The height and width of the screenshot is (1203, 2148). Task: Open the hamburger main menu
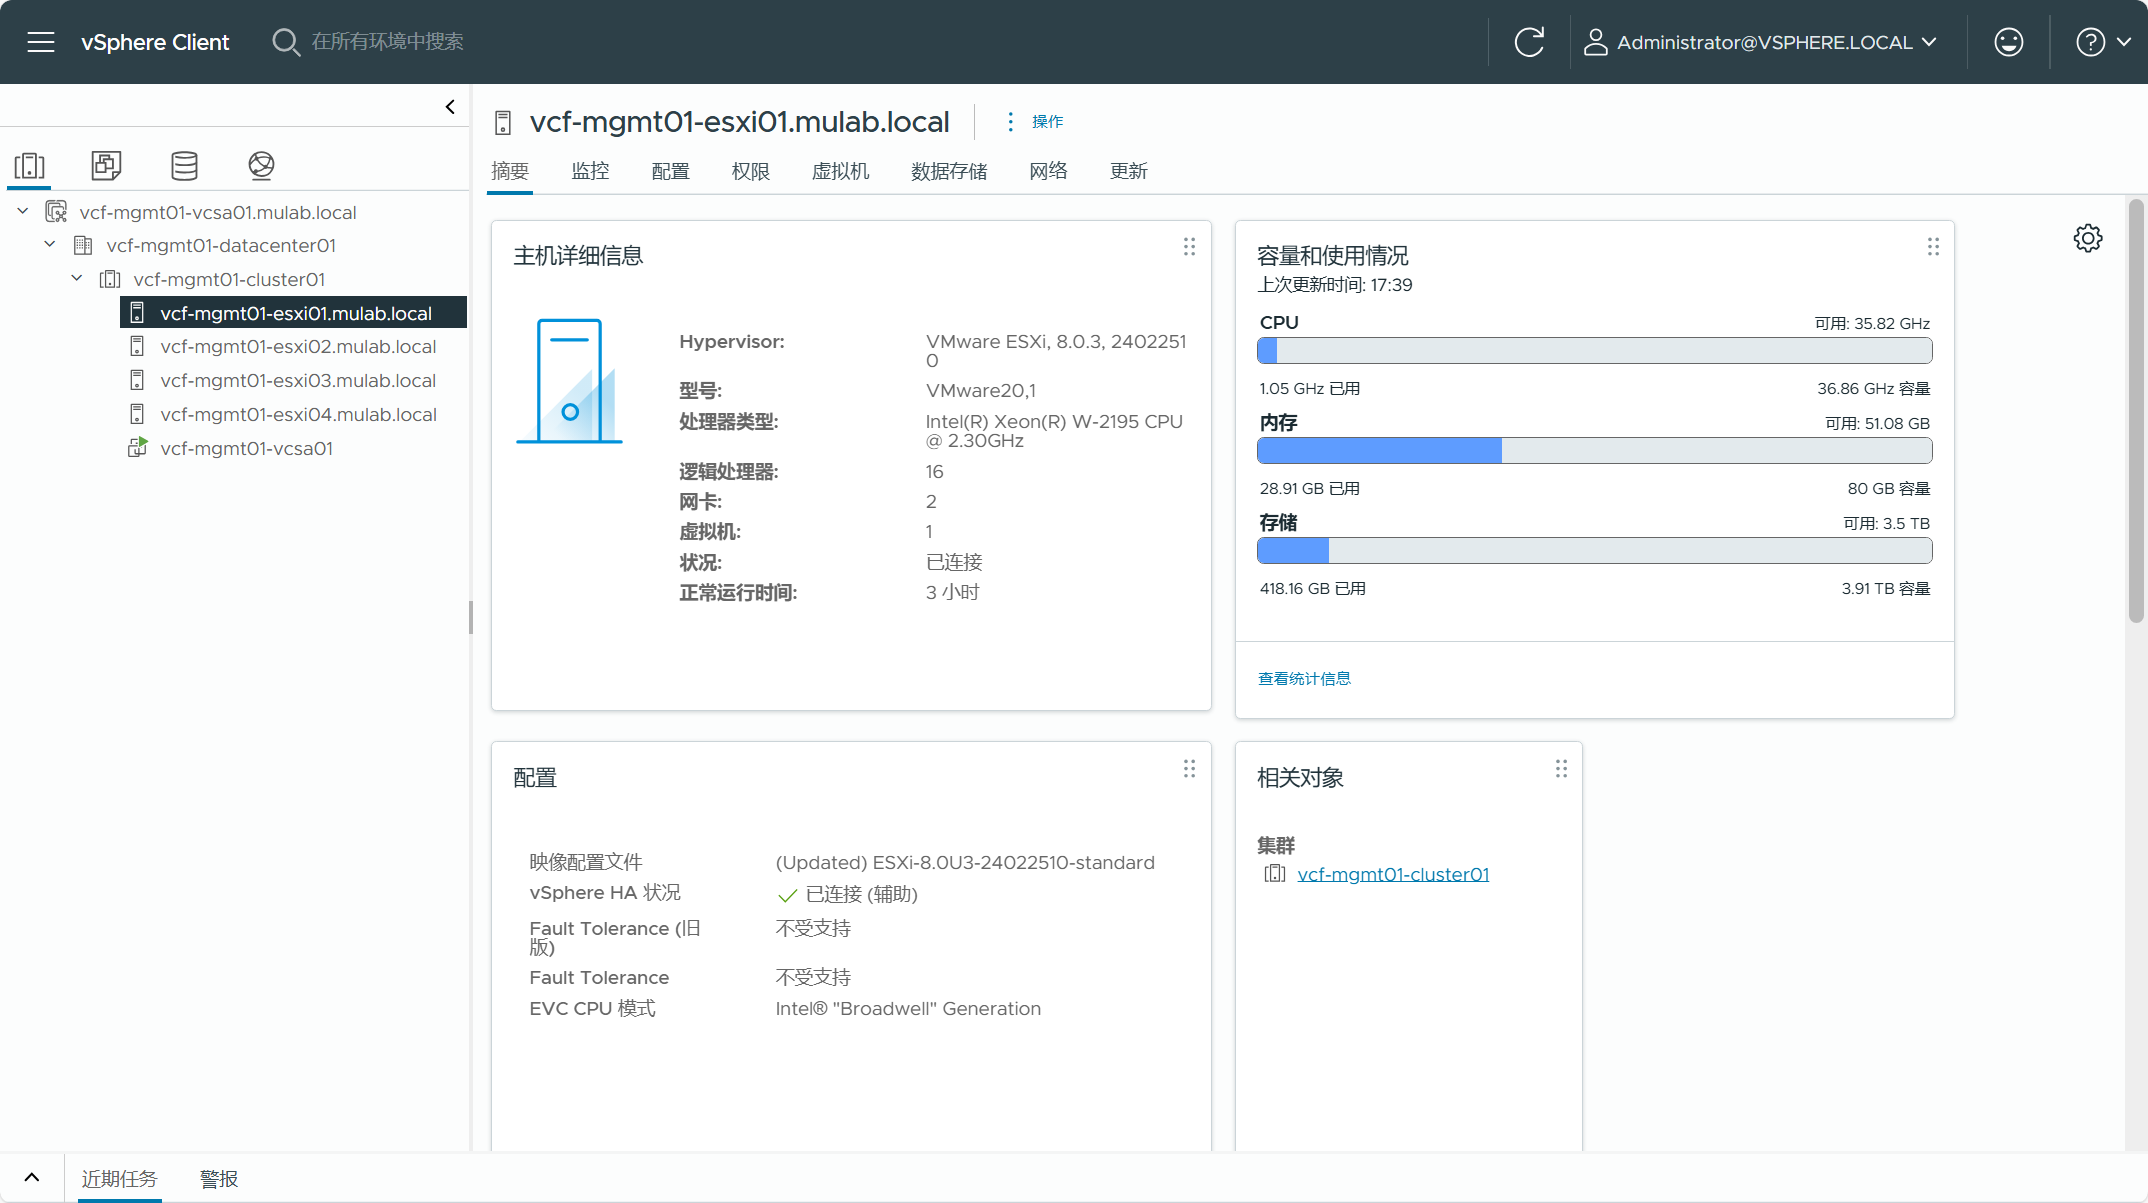[x=41, y=42]
